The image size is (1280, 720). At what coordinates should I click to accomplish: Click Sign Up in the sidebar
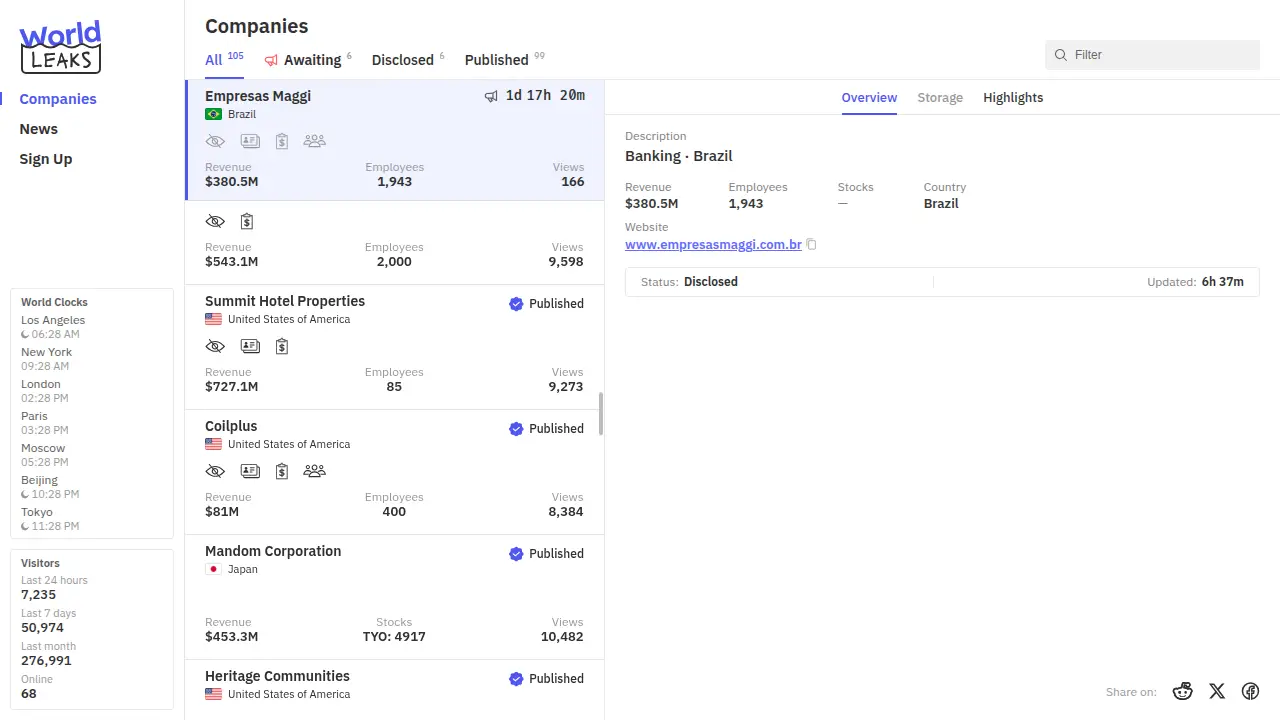pyautogui.click(x=46, y=159)
